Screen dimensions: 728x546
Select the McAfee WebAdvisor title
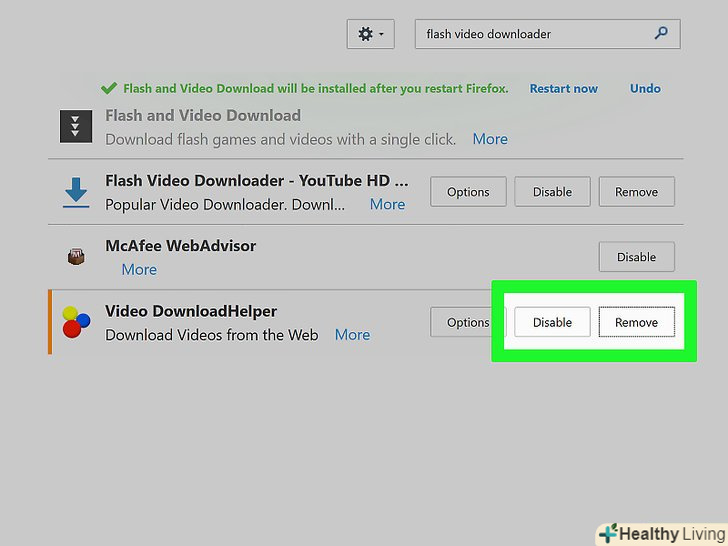[180, 246]
